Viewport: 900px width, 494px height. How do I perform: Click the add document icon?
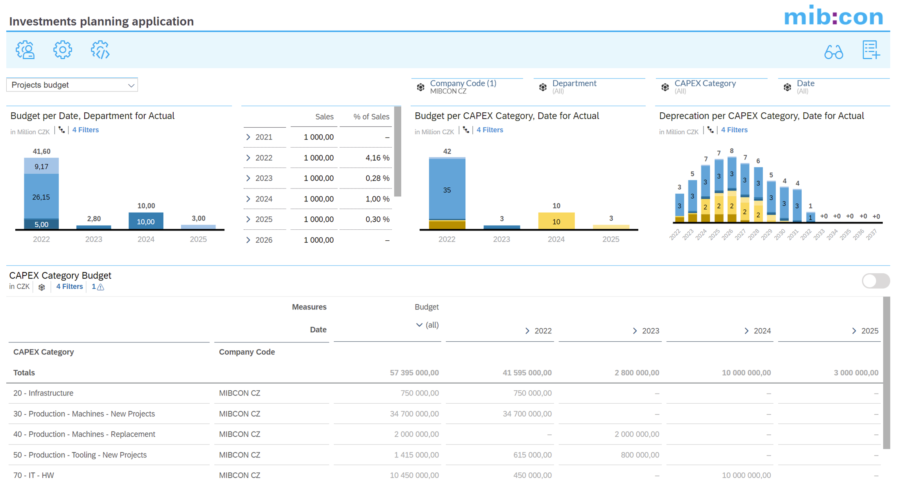tap(870, 51)
